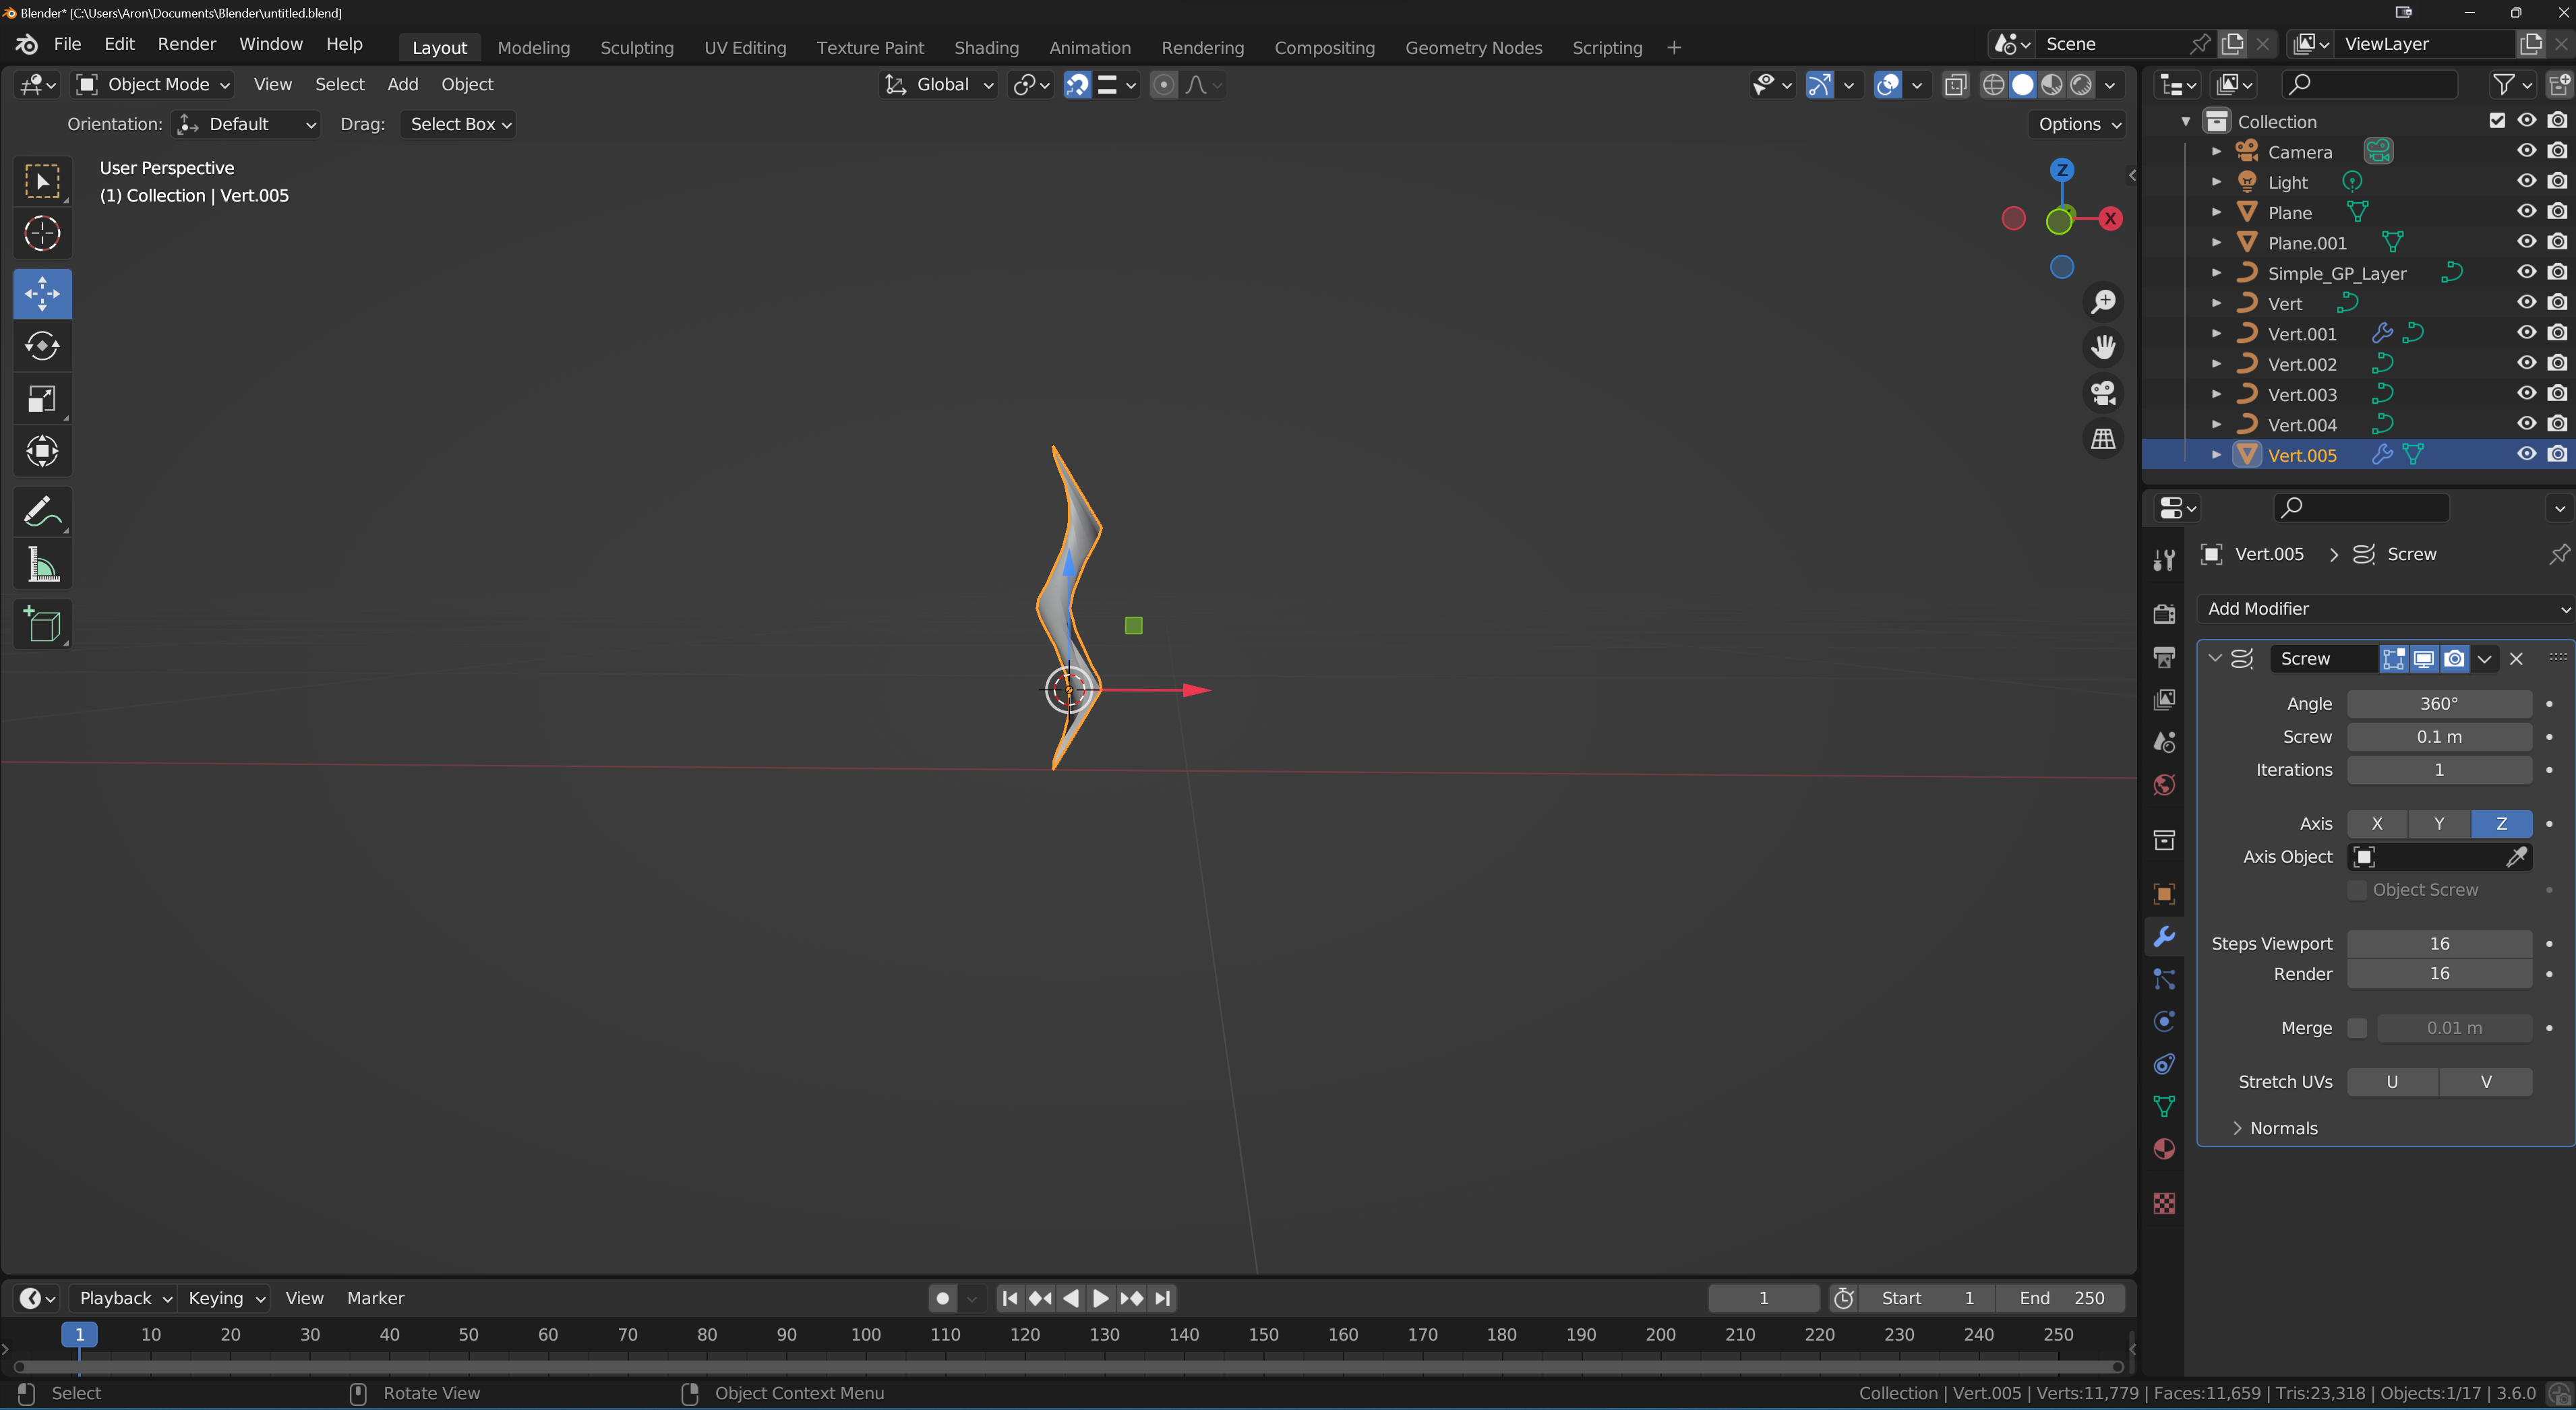Open the Playback dropdown in timeline
The height and width of the screenshot is (1410, 2576).
(x=124, y=1298)
